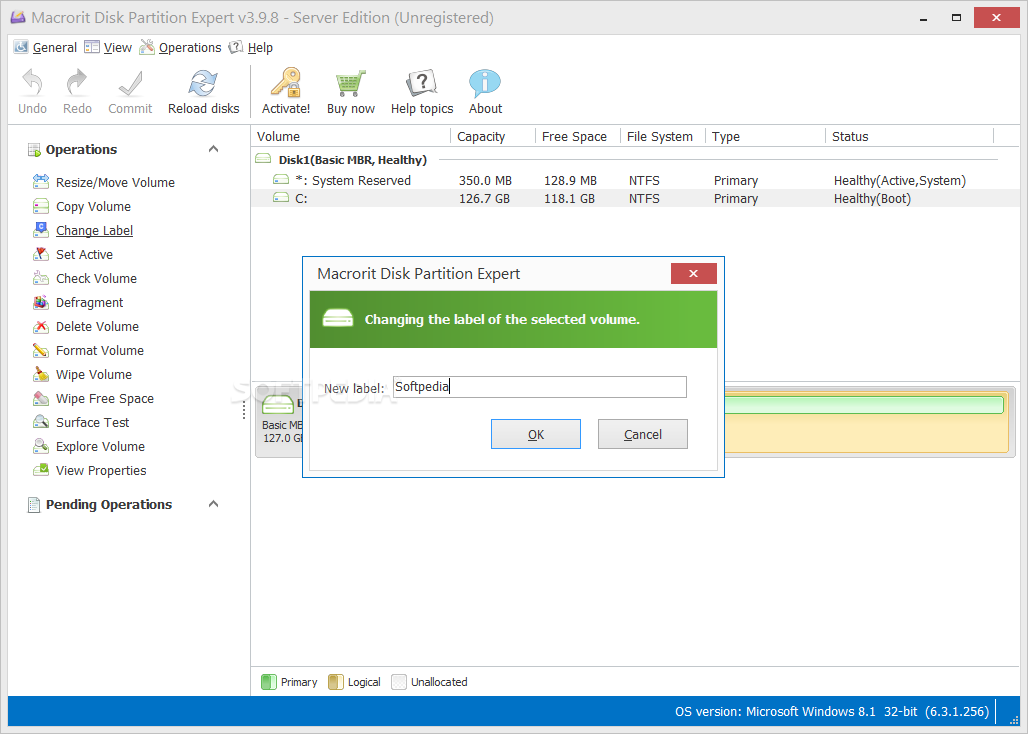1028x734 pixels.
Task: Click the Pending Operations header icon
Action: pyautogui.click(x=34, y=505)
